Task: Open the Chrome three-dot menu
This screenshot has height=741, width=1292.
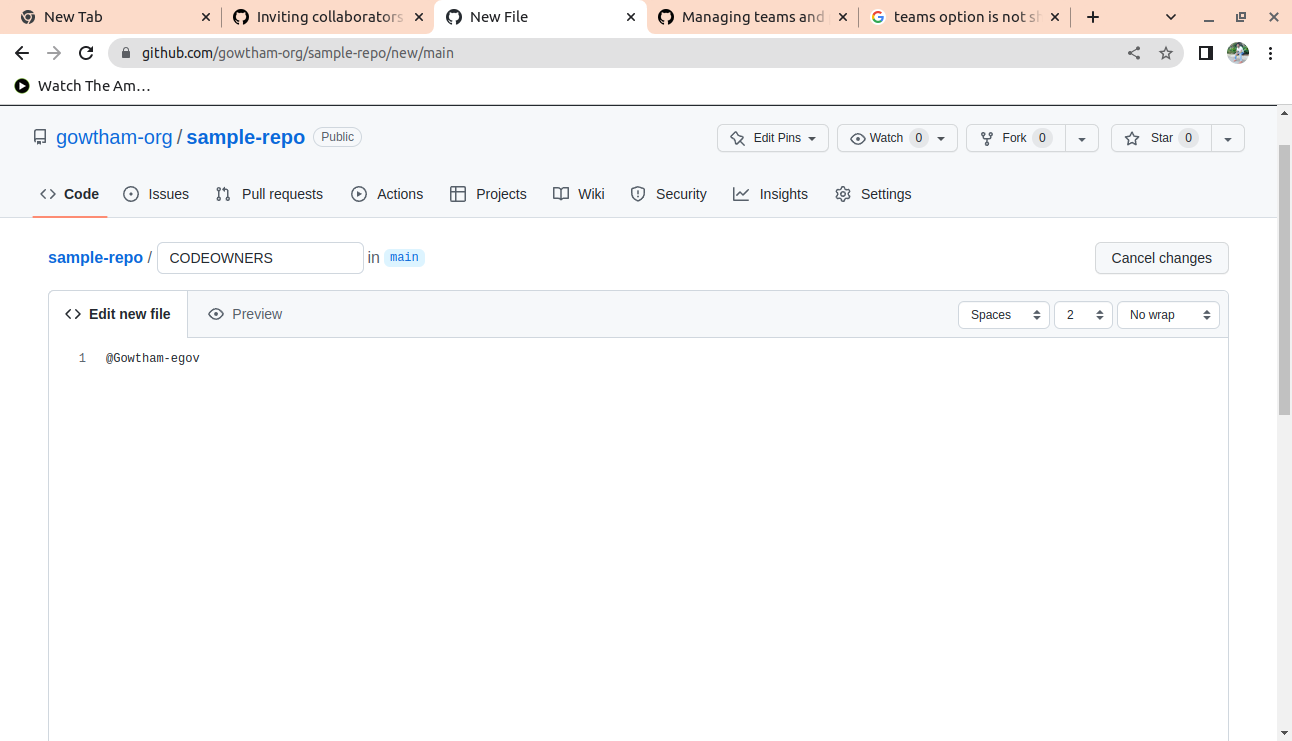Action: (1270, 53)
